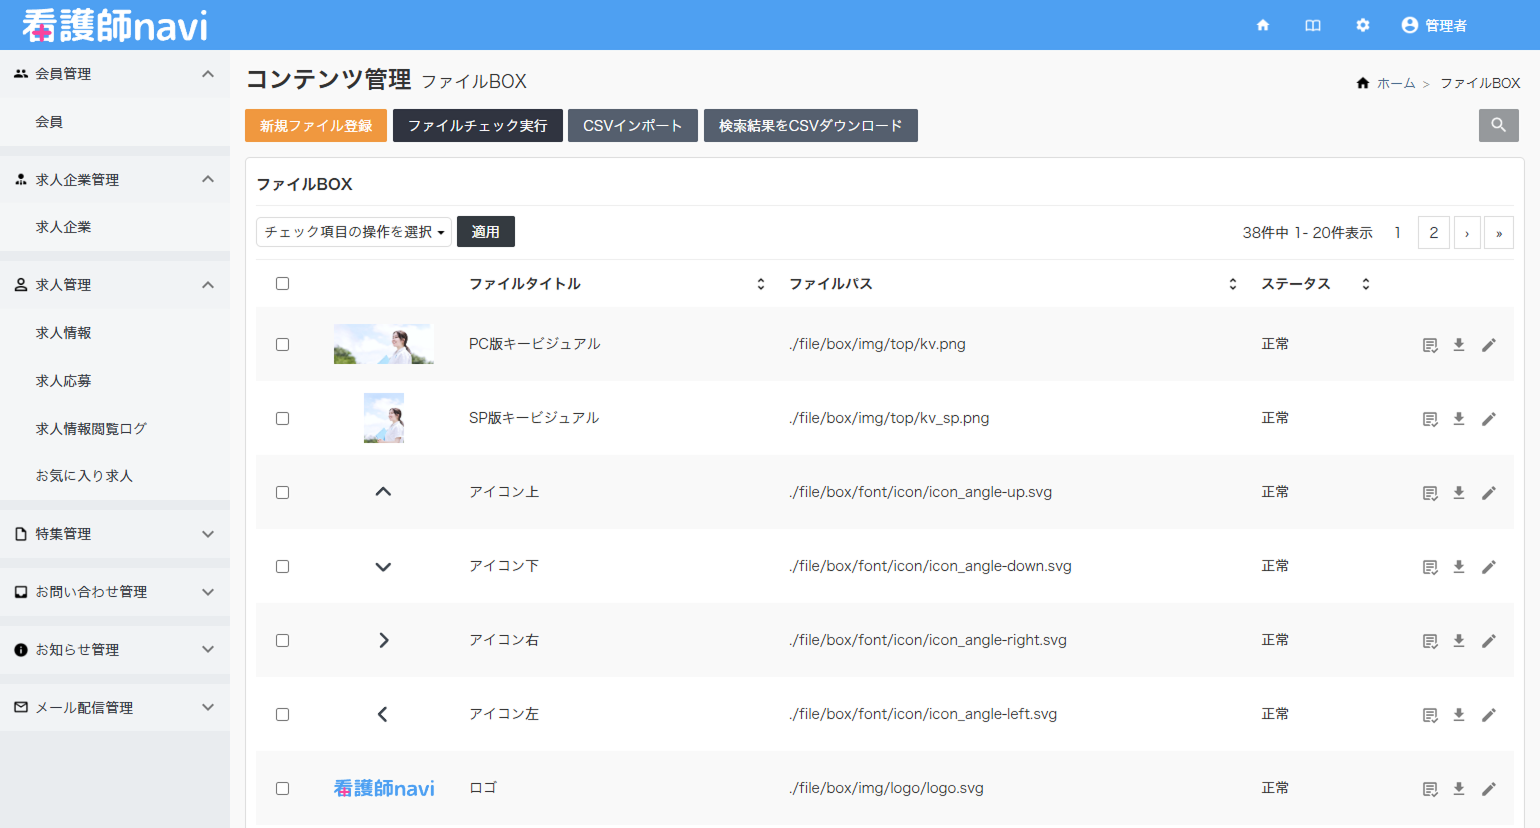Click the home icon in top header
The height and width of the screenshot is (828, 1540).
tap(1263, 25)
